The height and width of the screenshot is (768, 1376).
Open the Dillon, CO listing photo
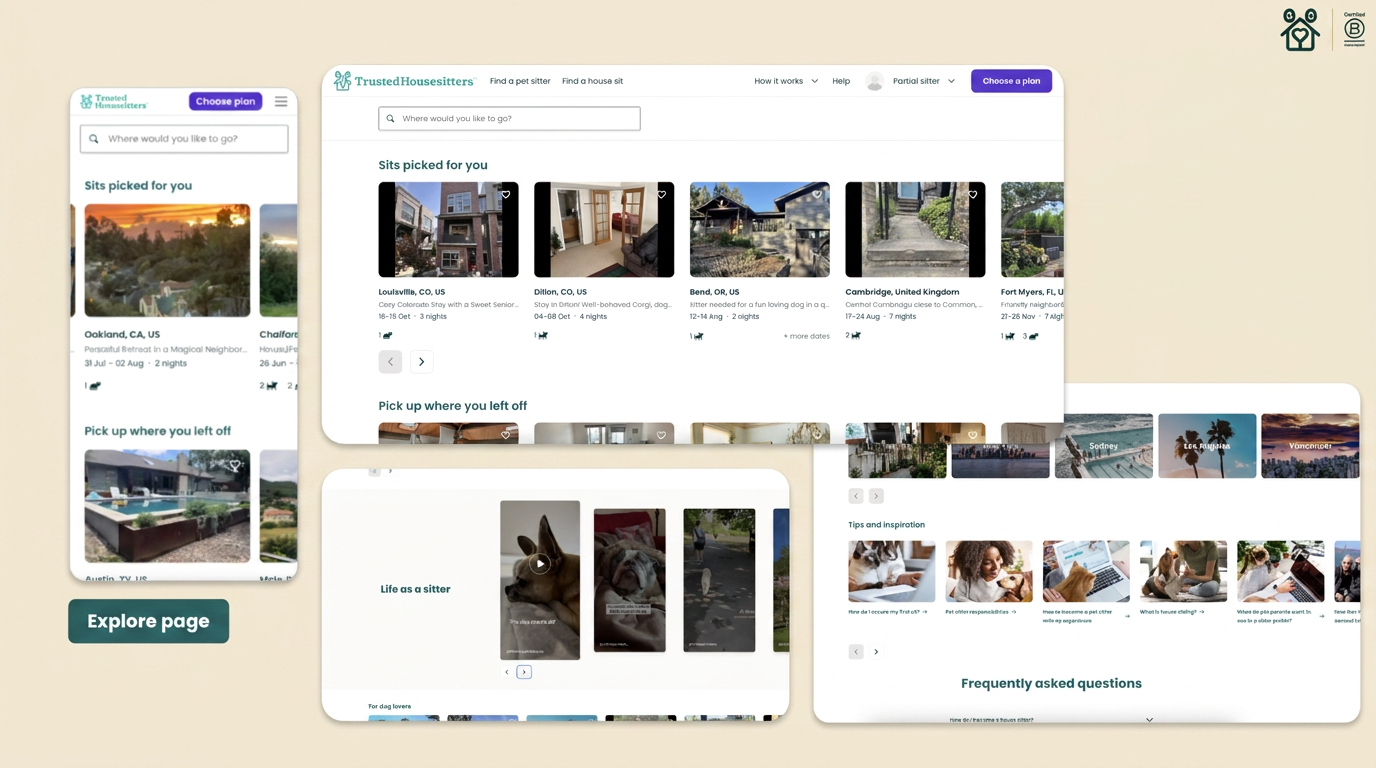coord(604,230)
